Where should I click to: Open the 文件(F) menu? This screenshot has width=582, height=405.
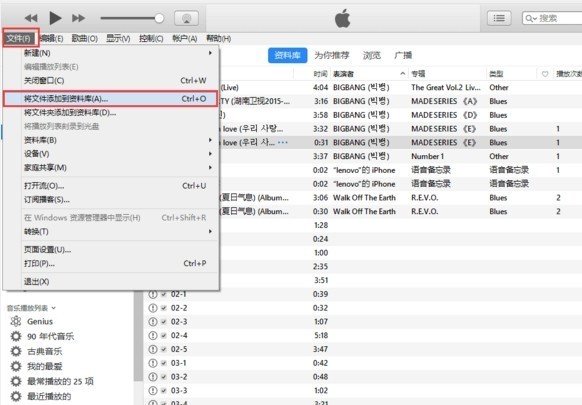[19, 38]
